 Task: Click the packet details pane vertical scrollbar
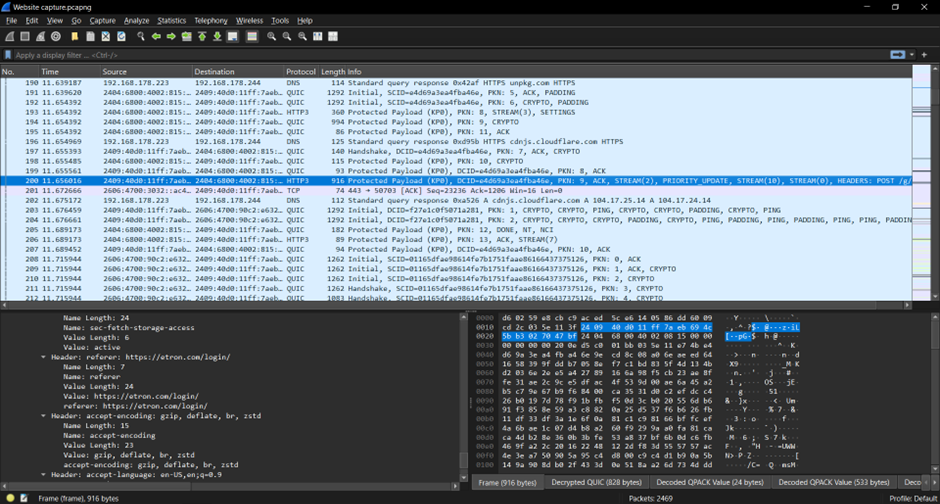pos(463,397)
